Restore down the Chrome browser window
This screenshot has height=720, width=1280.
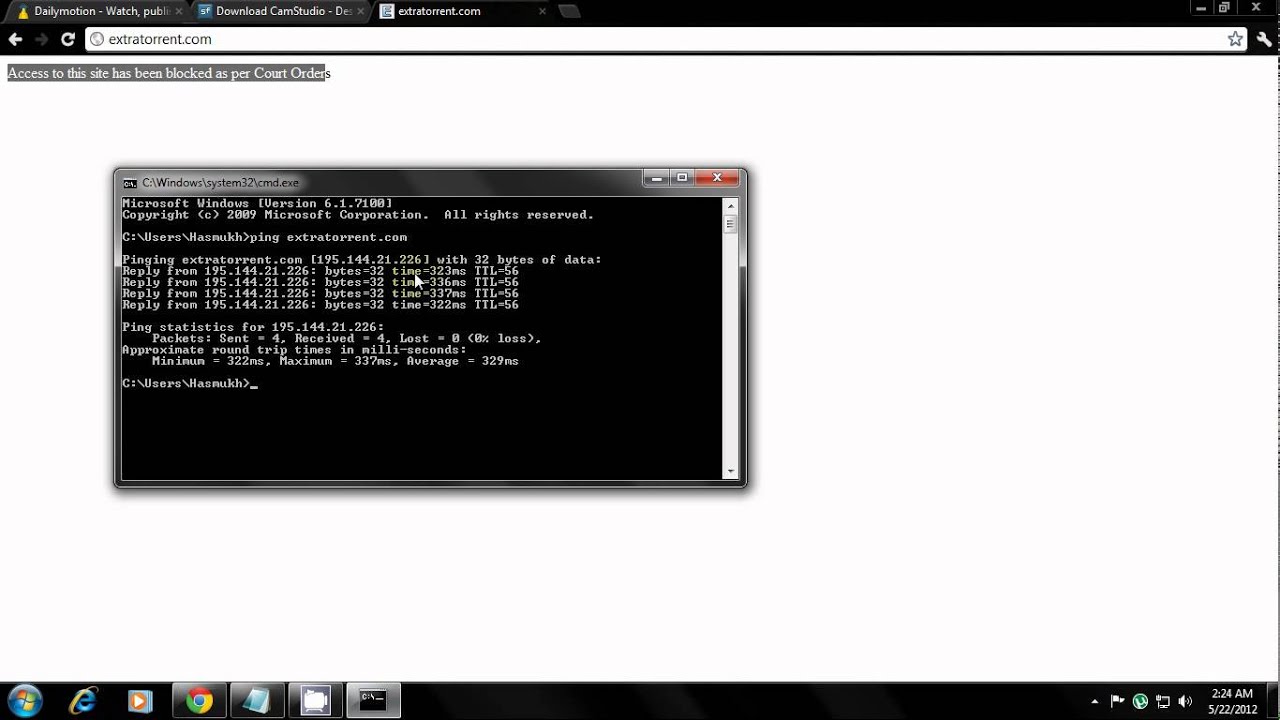(x=1224, y=8)
